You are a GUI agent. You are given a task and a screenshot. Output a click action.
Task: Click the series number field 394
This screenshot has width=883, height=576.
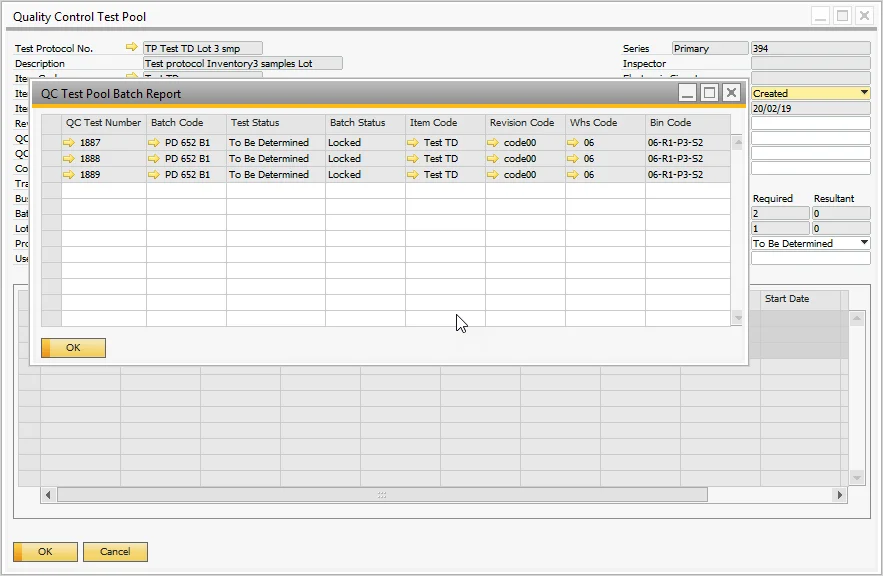tap(811, 48)
